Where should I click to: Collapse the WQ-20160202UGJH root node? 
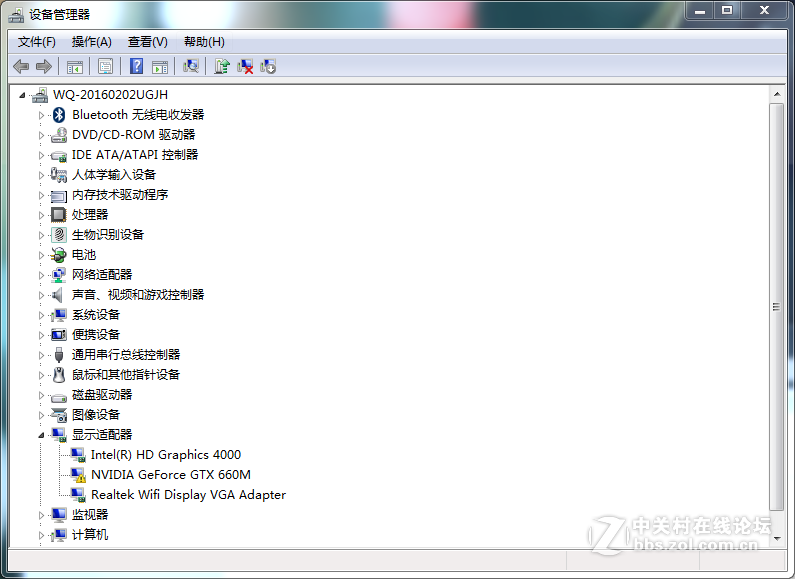click(x=22, y=95)
